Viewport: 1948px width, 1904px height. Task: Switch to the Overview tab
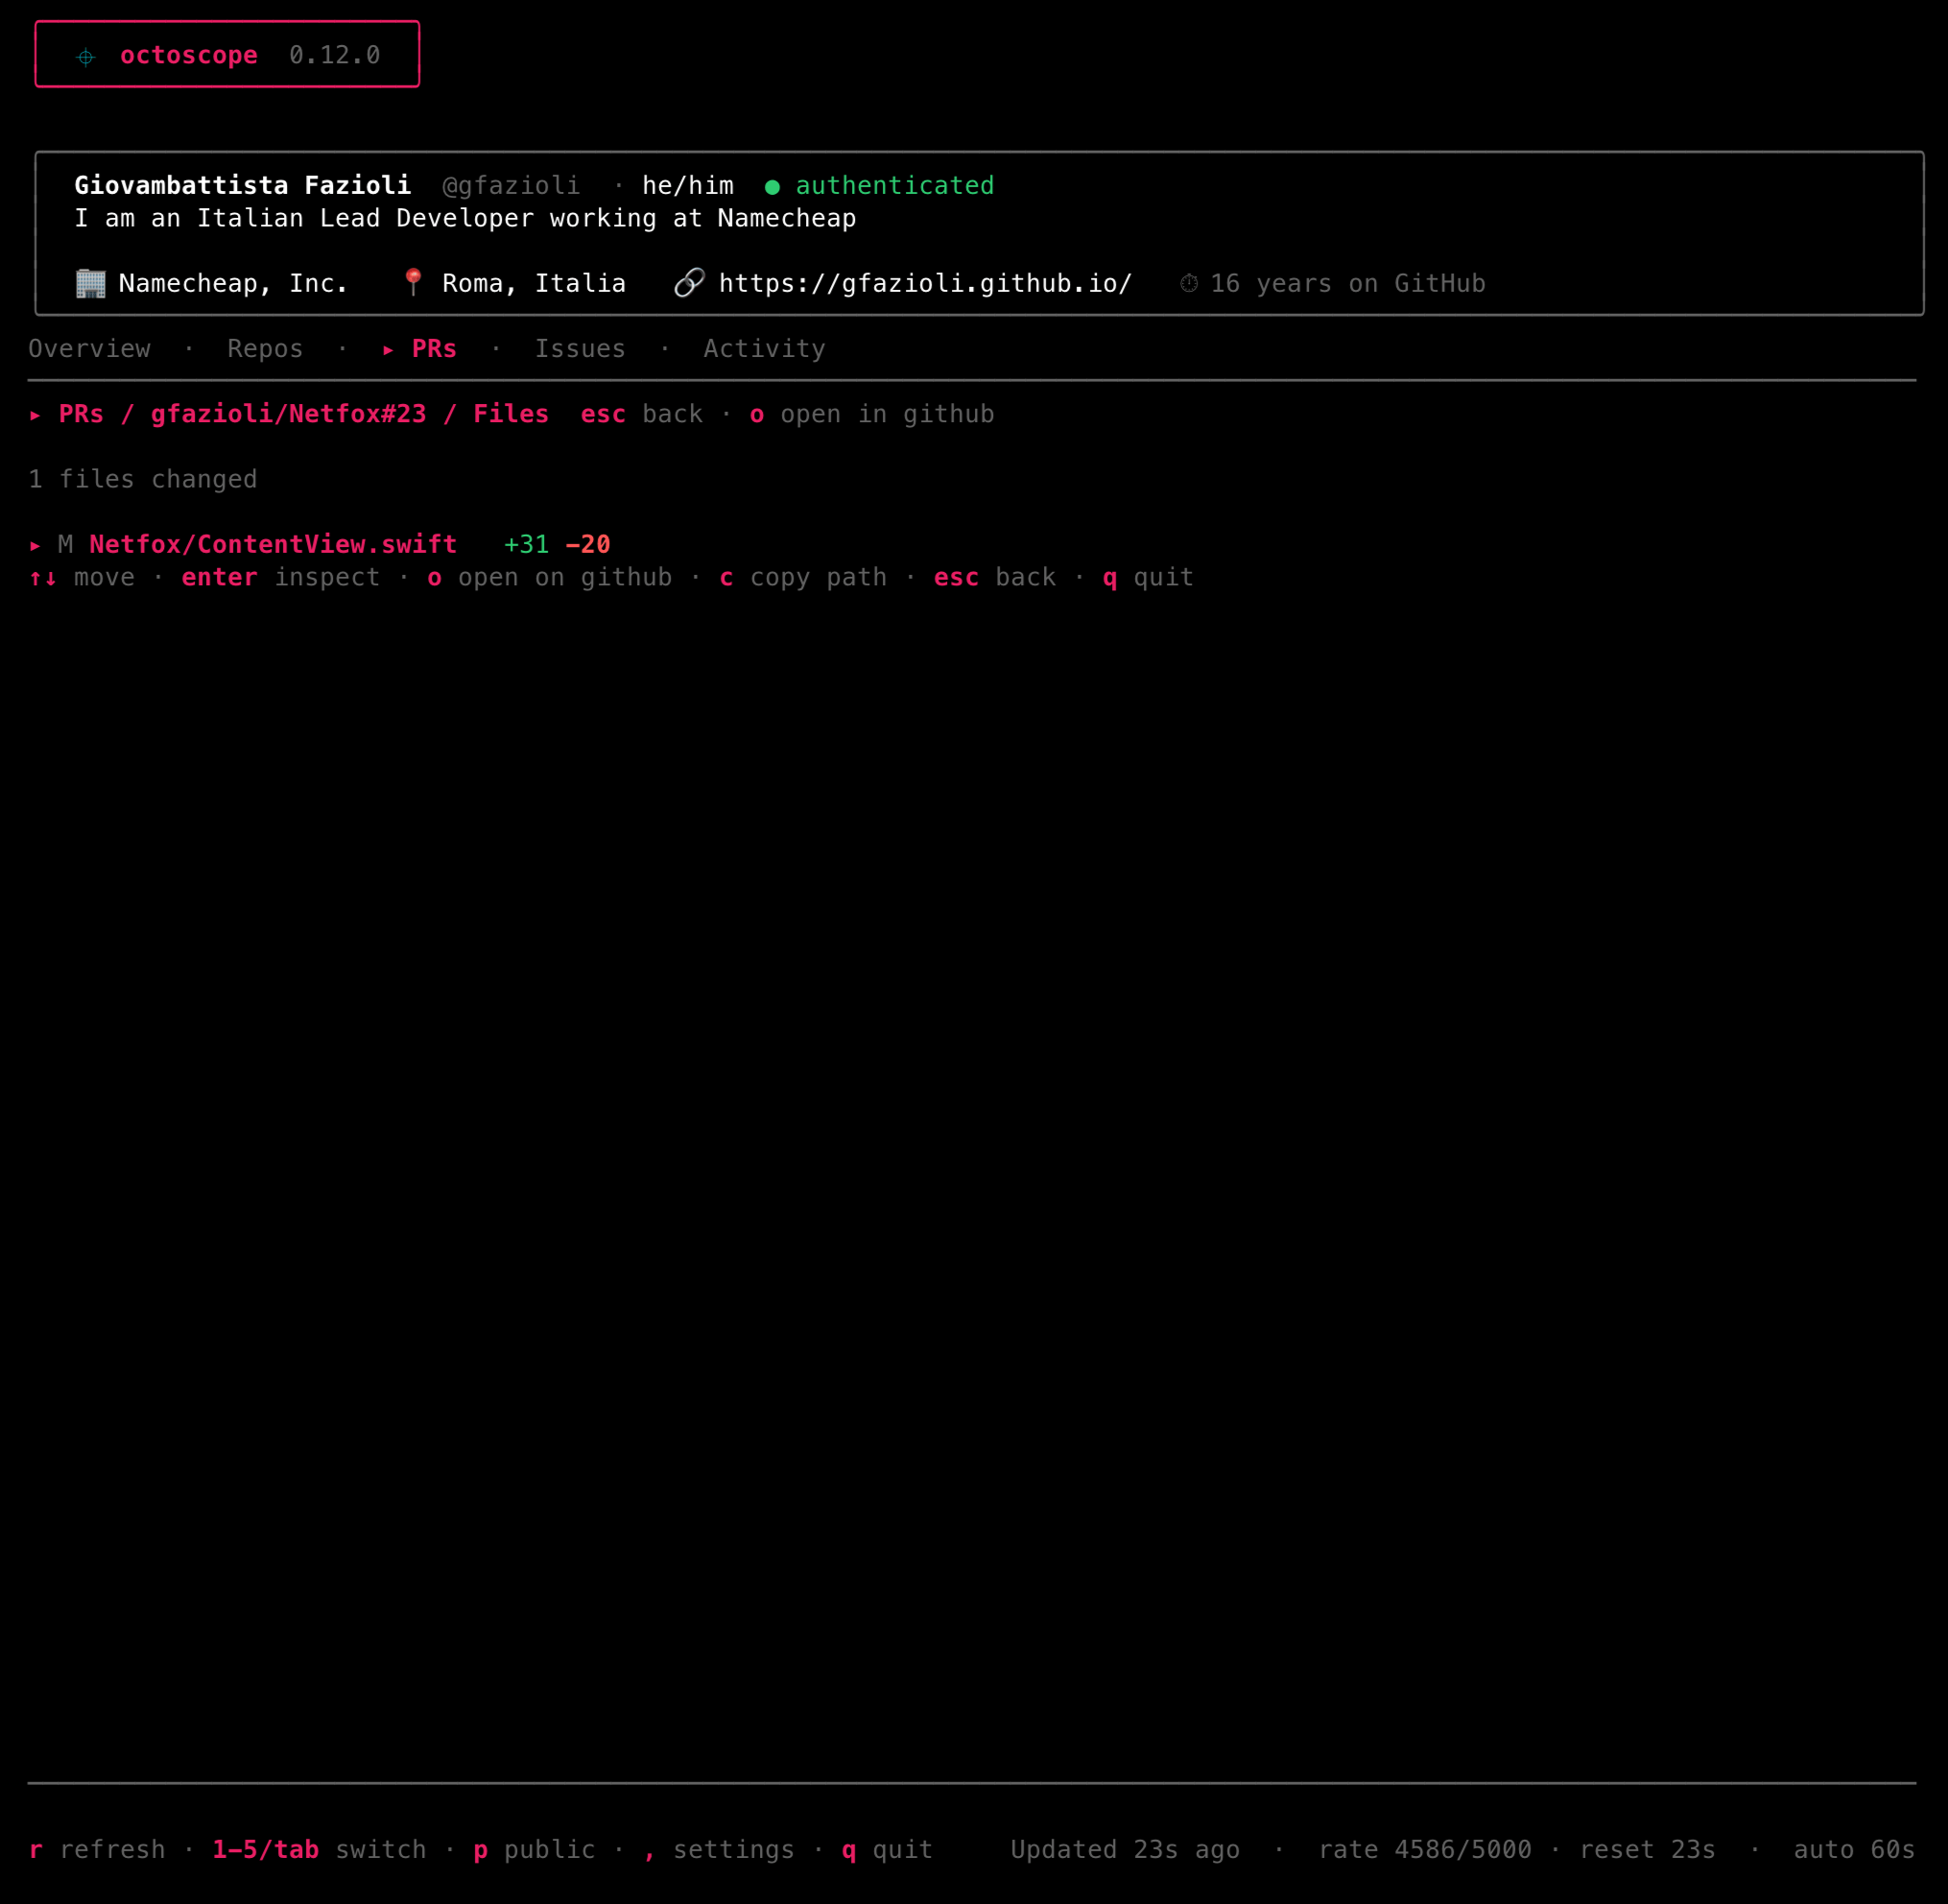(89, 349)
